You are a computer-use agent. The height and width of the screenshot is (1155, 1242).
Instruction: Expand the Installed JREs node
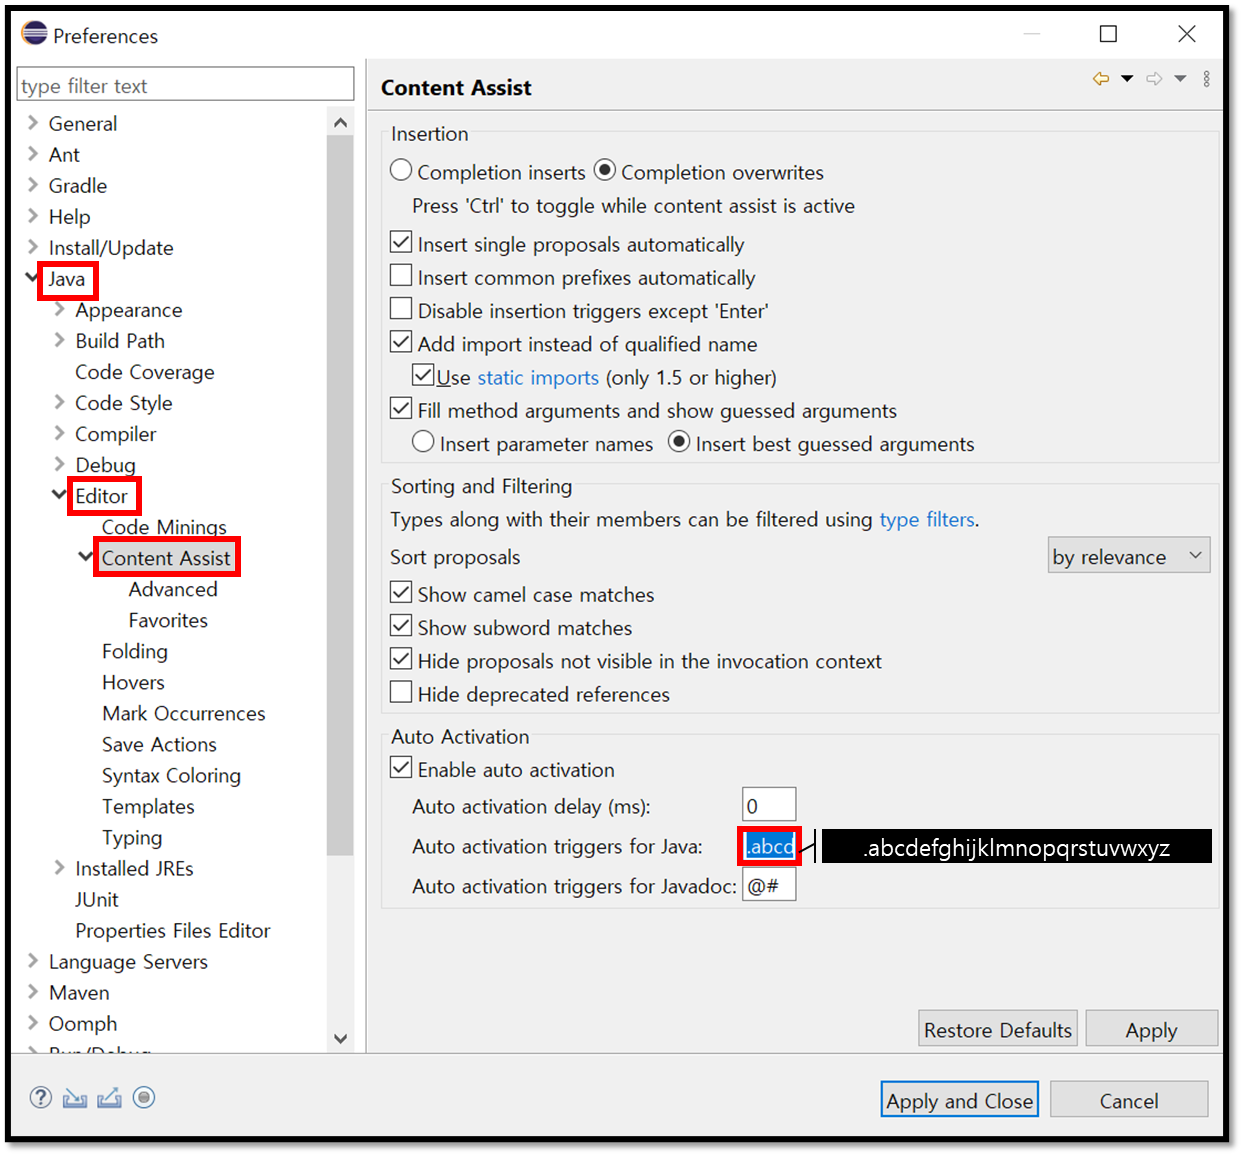click(60, 867)
